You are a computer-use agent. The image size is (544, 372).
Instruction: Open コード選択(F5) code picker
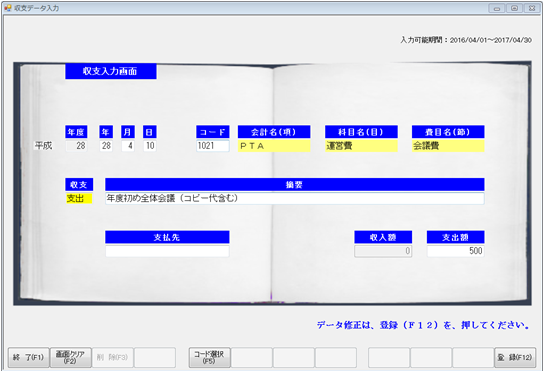210,357
